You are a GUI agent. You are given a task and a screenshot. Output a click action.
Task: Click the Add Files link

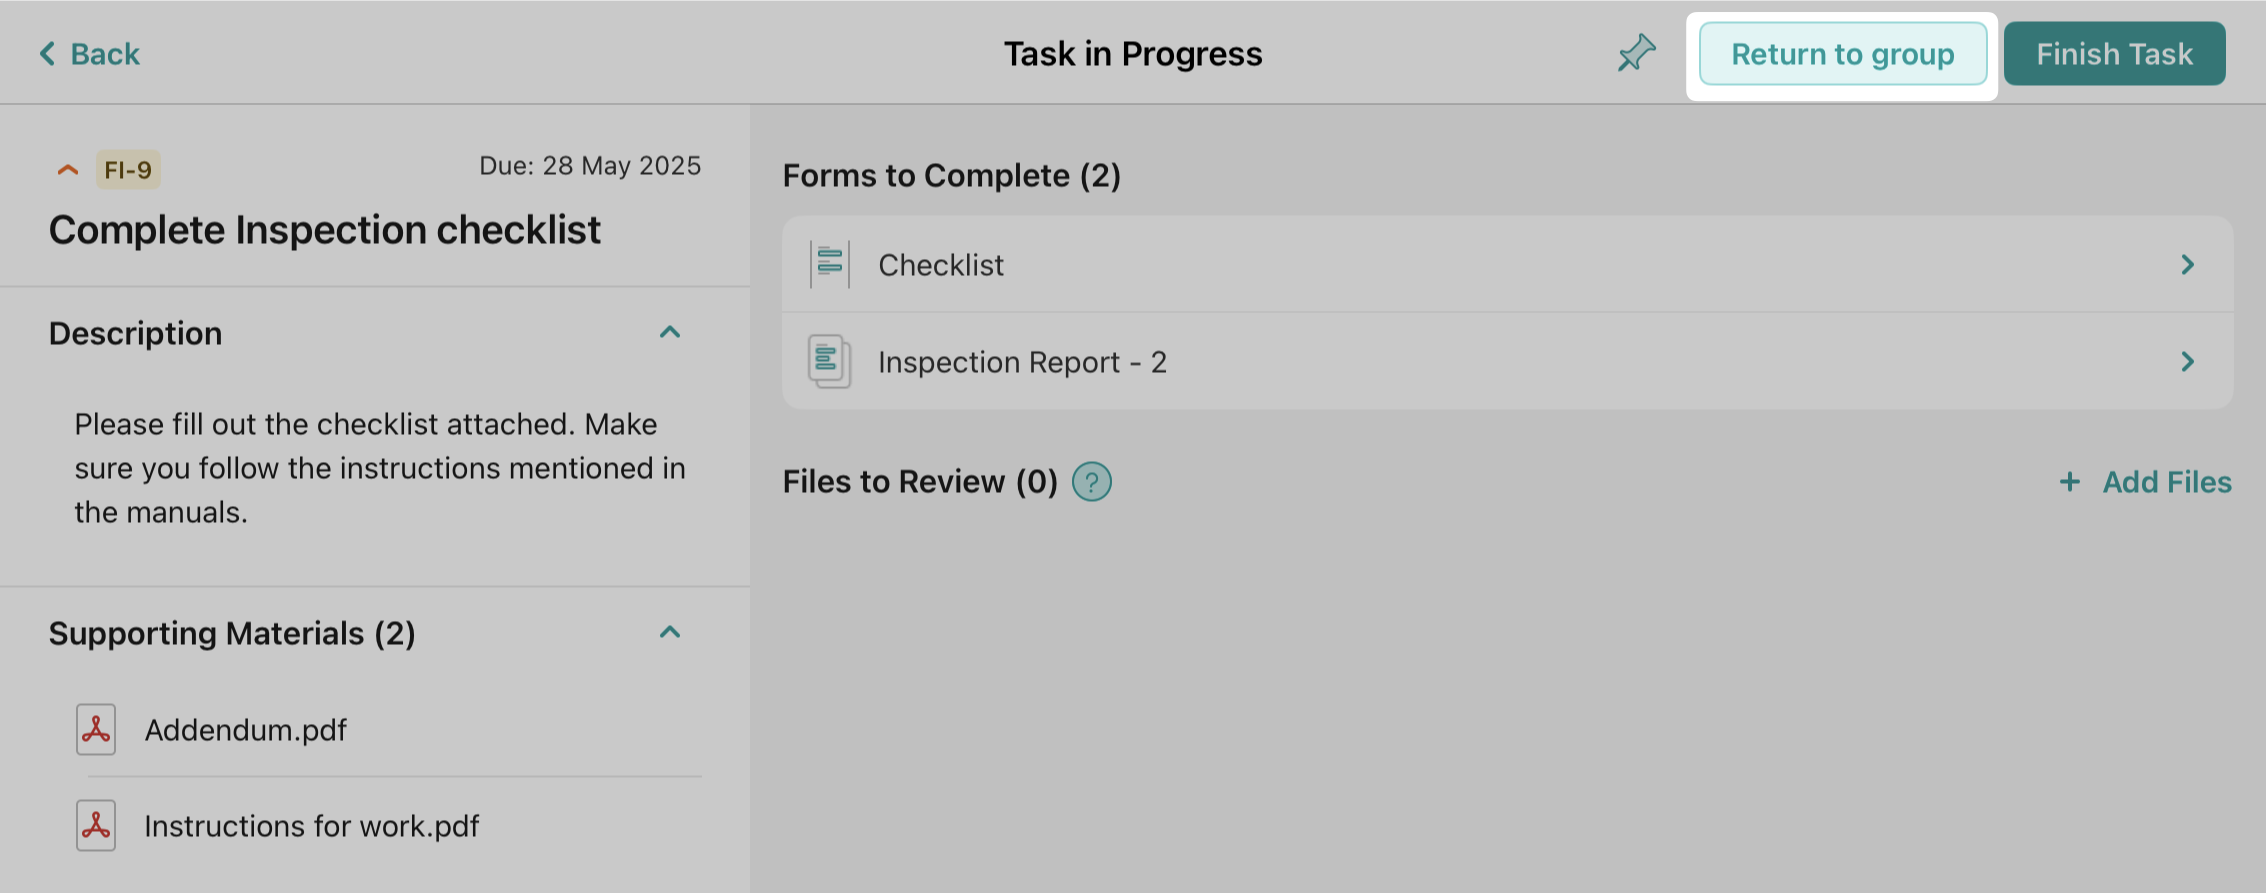click(2166, 482)
